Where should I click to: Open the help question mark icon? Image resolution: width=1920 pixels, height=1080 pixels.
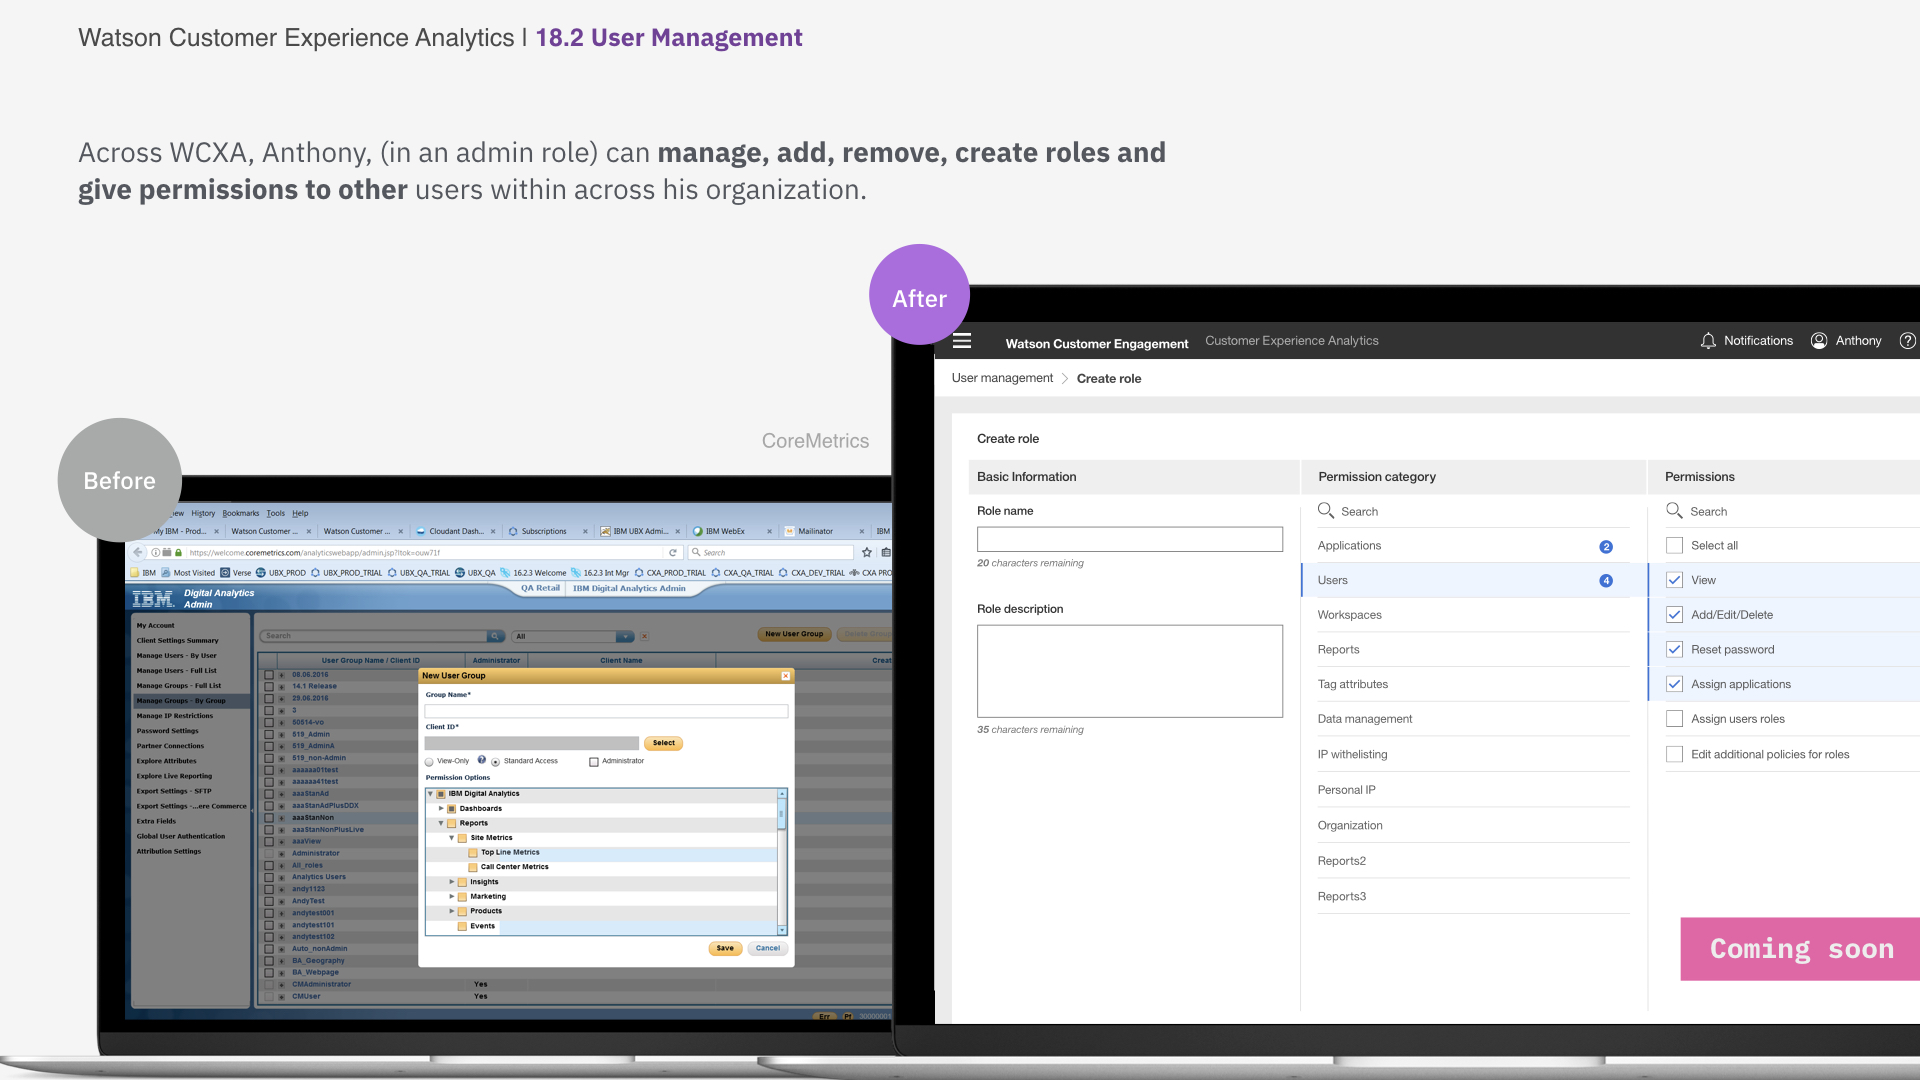(1907, 341)
